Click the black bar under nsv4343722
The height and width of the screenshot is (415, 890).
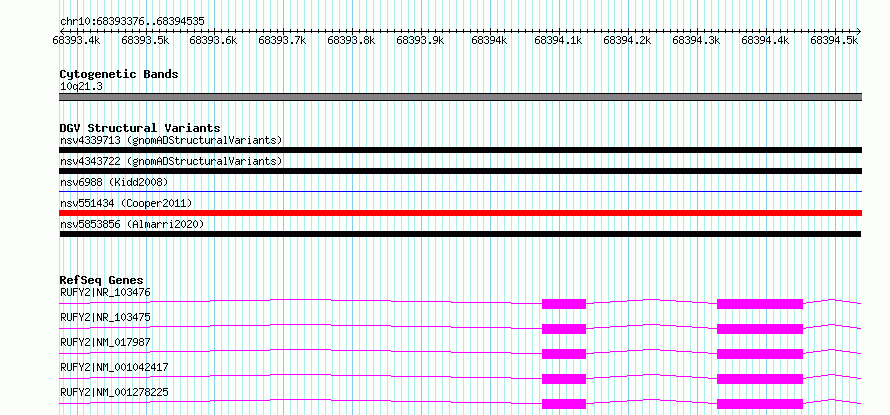pyautogui.click(x=460, y=171)
